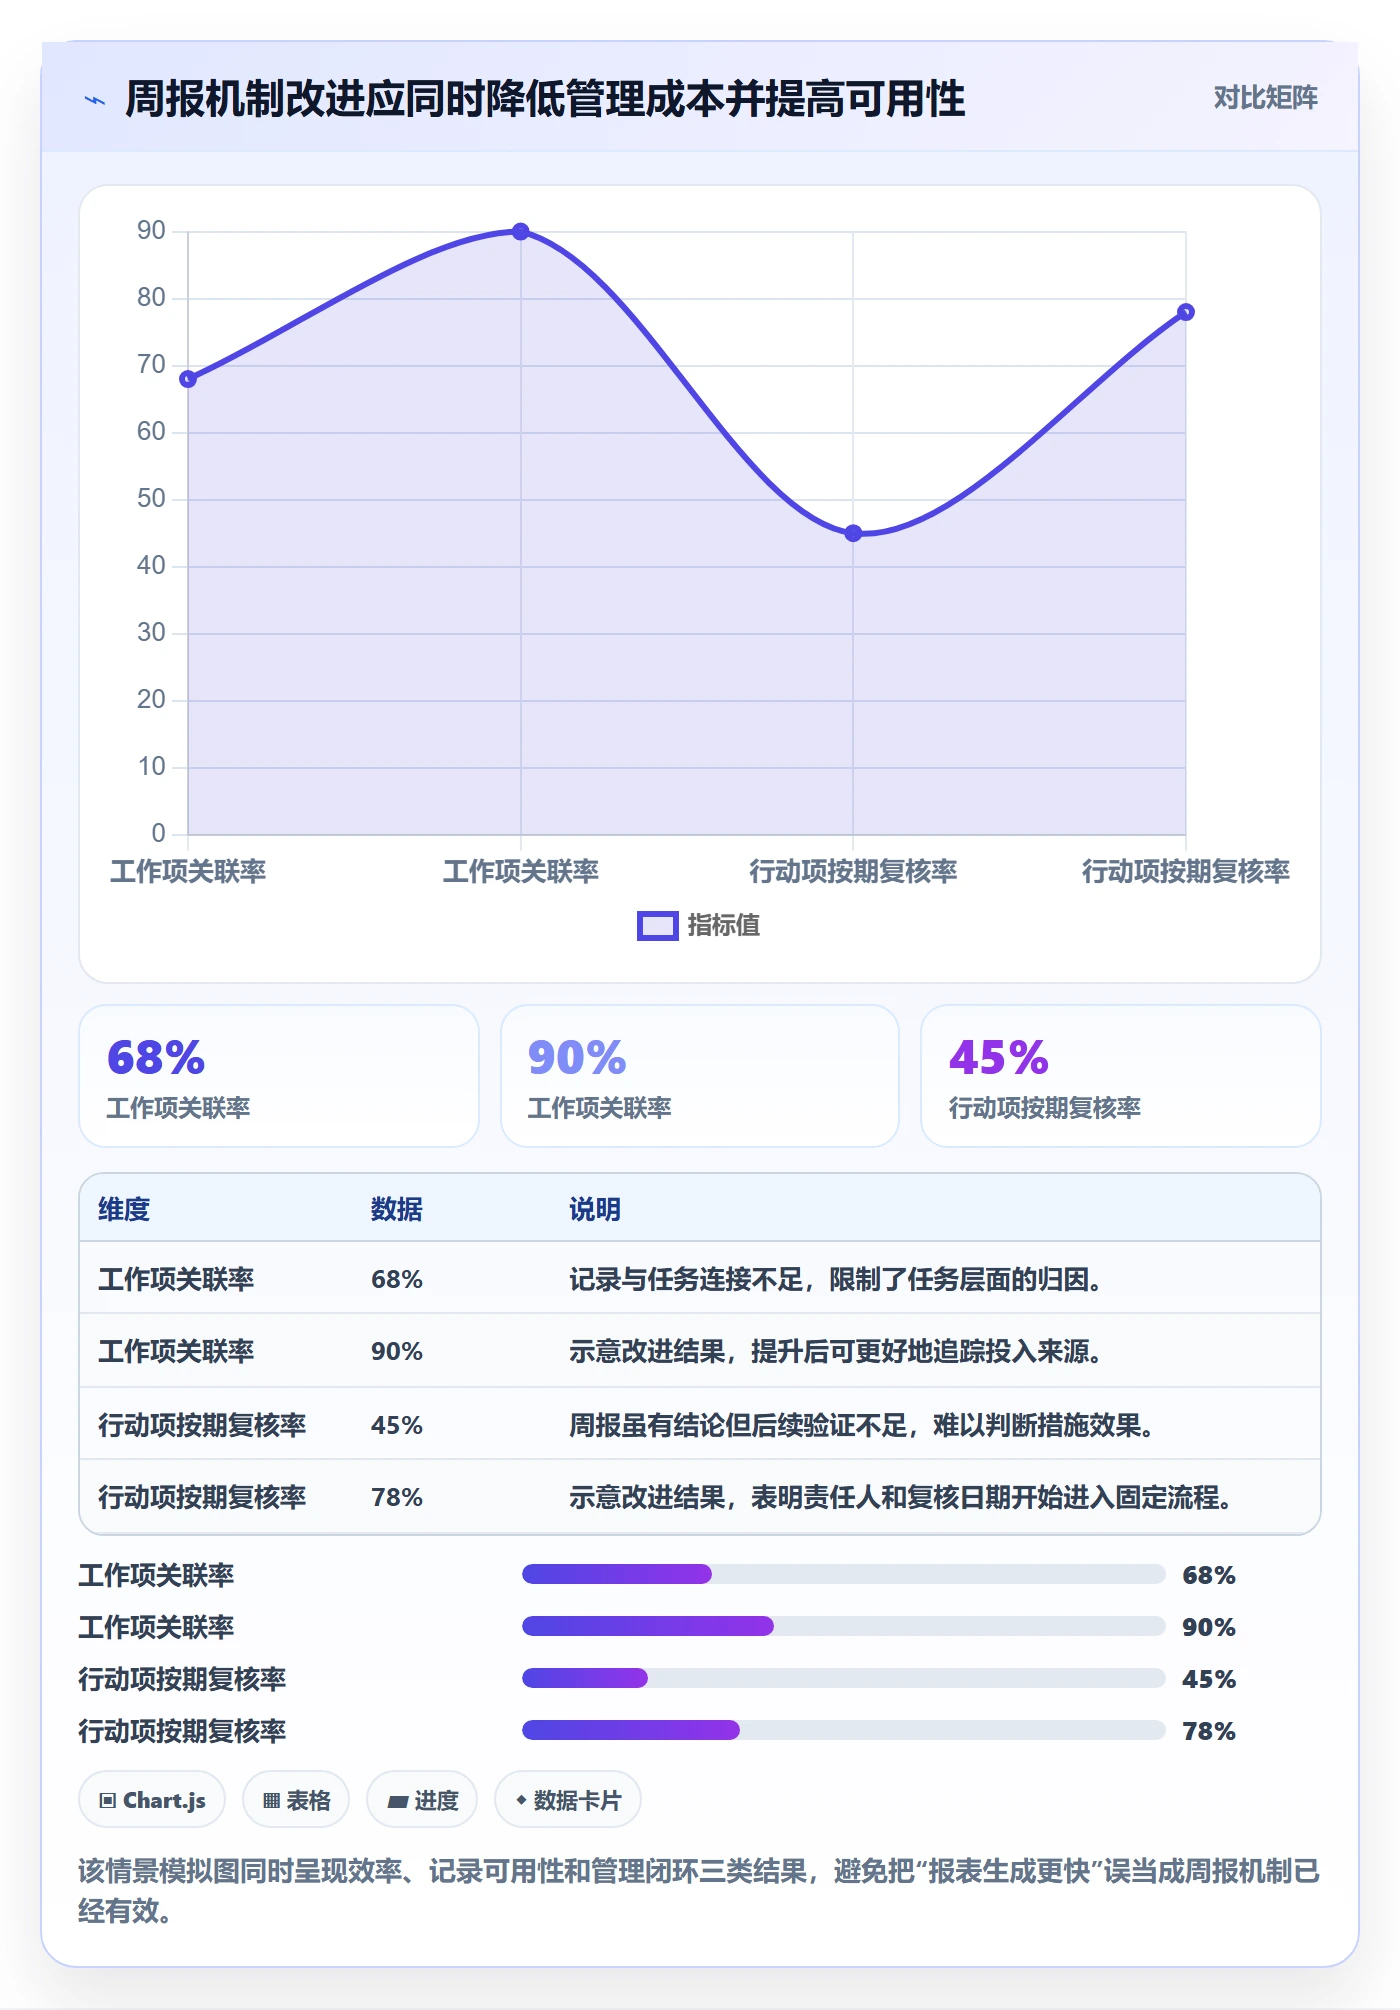Click the table cell "示意改进结果，提升后可更好地追踪投入来源。"
The width and height of the screenshot is (1400, 2010).
[835, 1351]
